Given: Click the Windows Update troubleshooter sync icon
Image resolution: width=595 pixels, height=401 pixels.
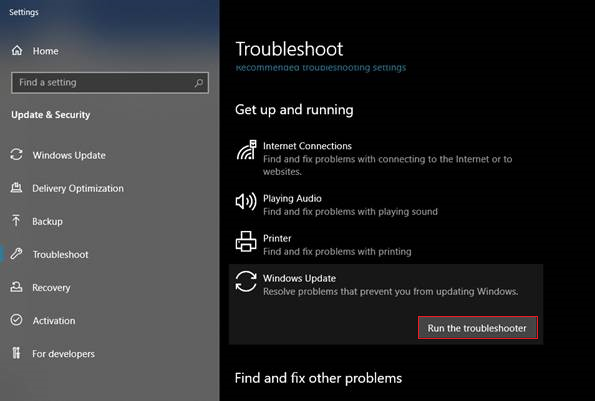Looking at the screenshot, I should [x=246, y=281].
